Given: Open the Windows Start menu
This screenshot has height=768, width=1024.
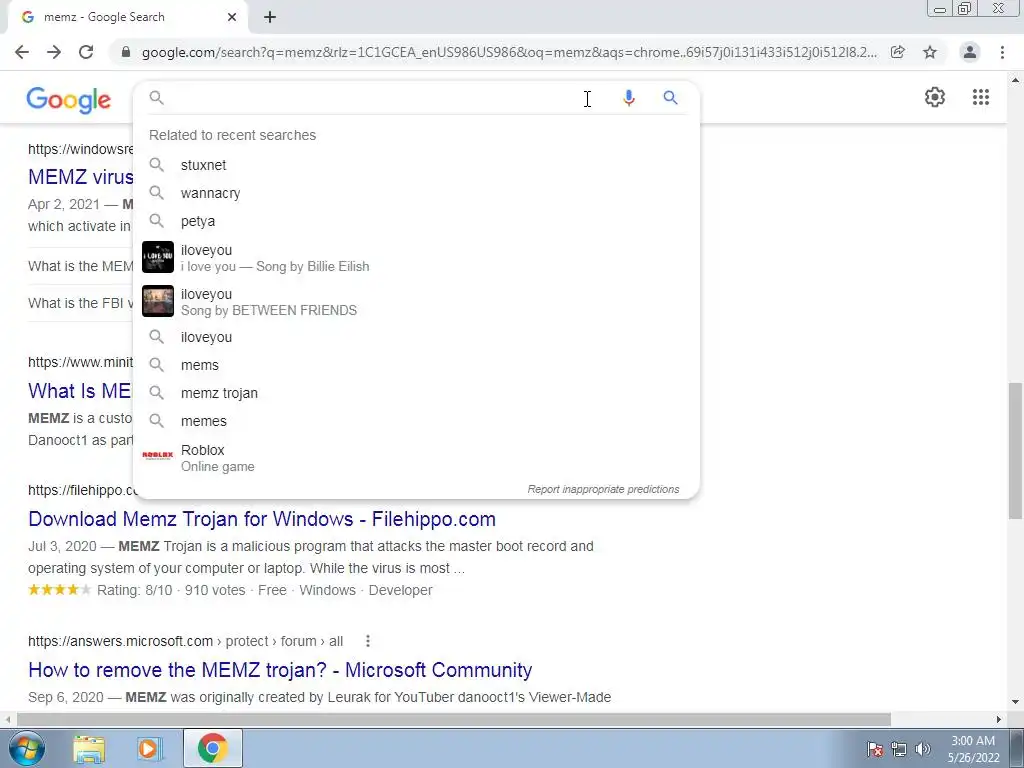Looking at the screenshot, I should coord(27,748).
